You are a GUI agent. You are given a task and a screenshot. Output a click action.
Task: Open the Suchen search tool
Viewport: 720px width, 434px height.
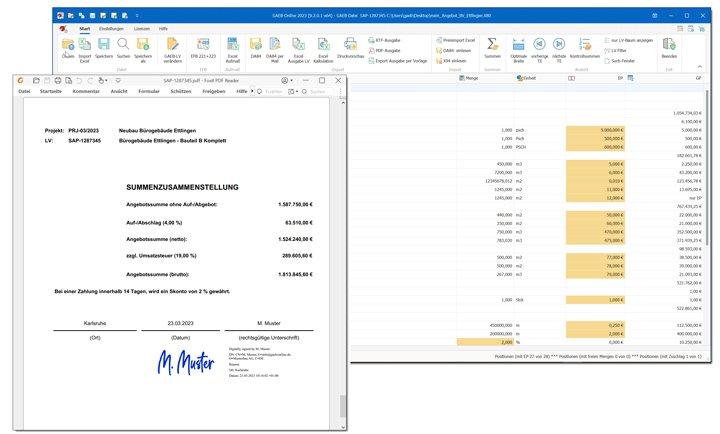pos(123,46)
